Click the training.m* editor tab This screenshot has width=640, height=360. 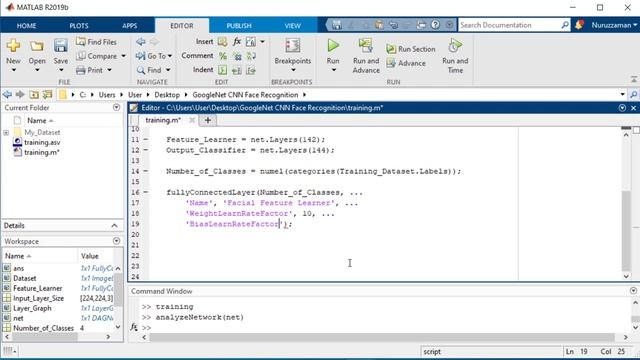tap(163, 120)
